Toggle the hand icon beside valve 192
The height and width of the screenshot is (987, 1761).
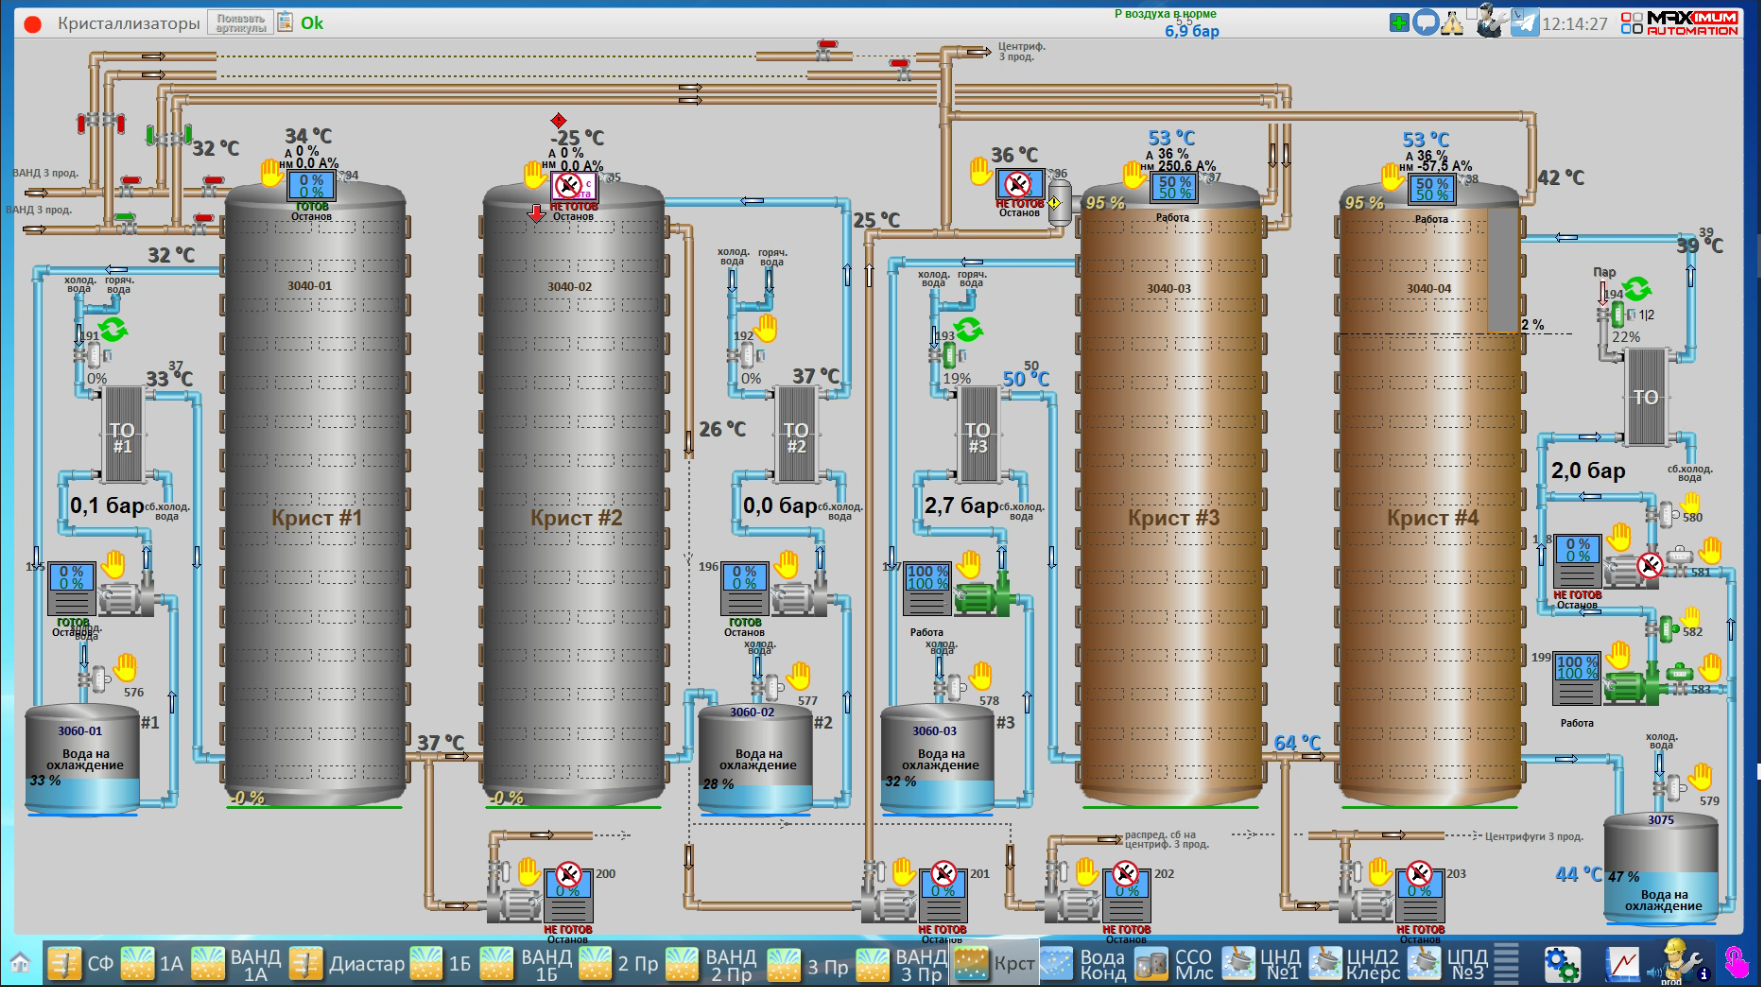pyautogui.click(x=766, y=328)
